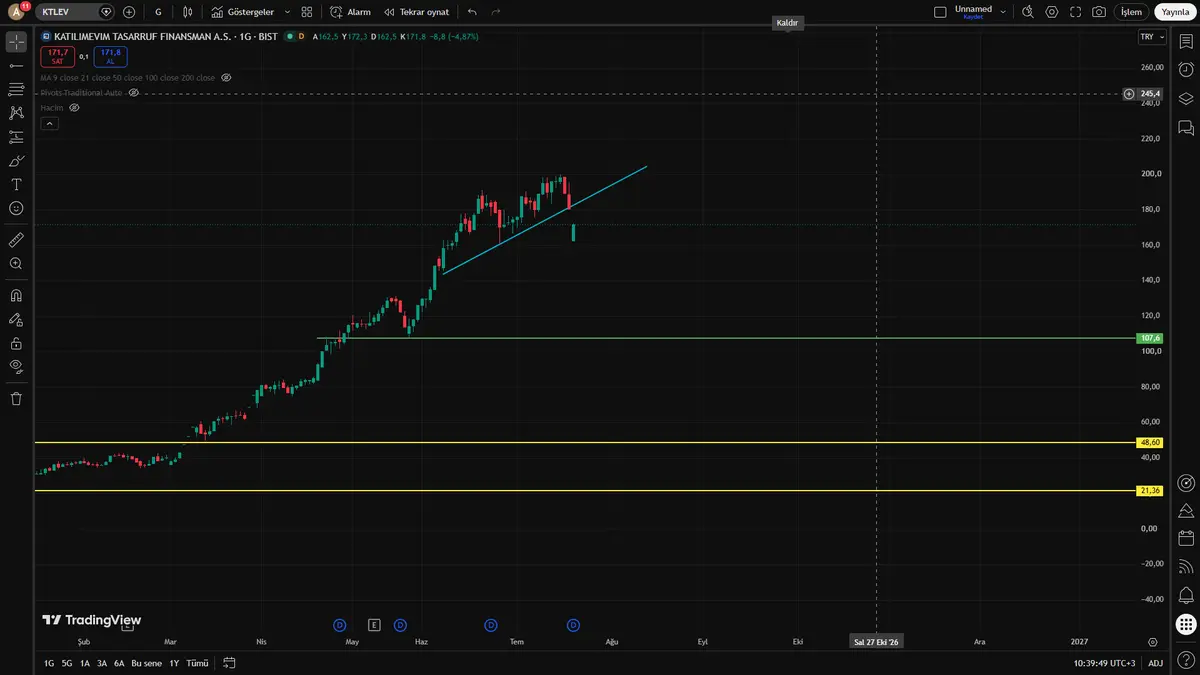This screenshot has width=1200, height=675.
Task: Click the İşlem trade button
Action: [1131, 12]
